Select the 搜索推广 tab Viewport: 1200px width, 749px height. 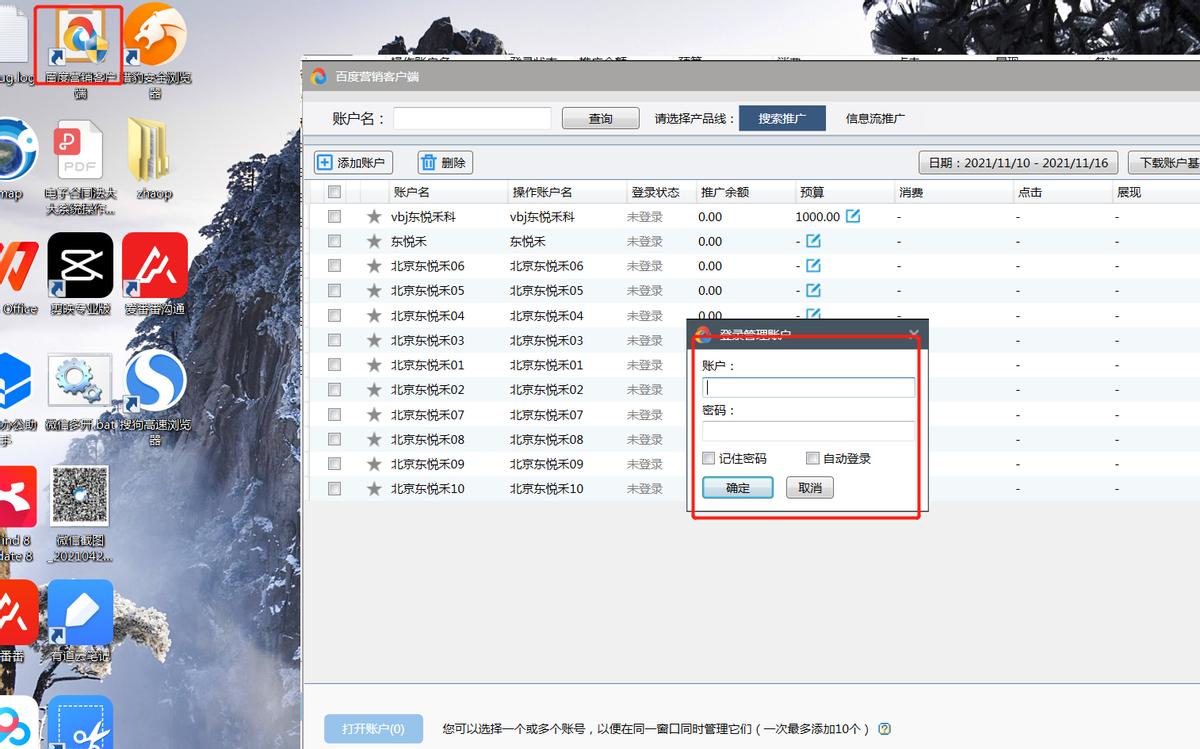click(x=782, y=117)
